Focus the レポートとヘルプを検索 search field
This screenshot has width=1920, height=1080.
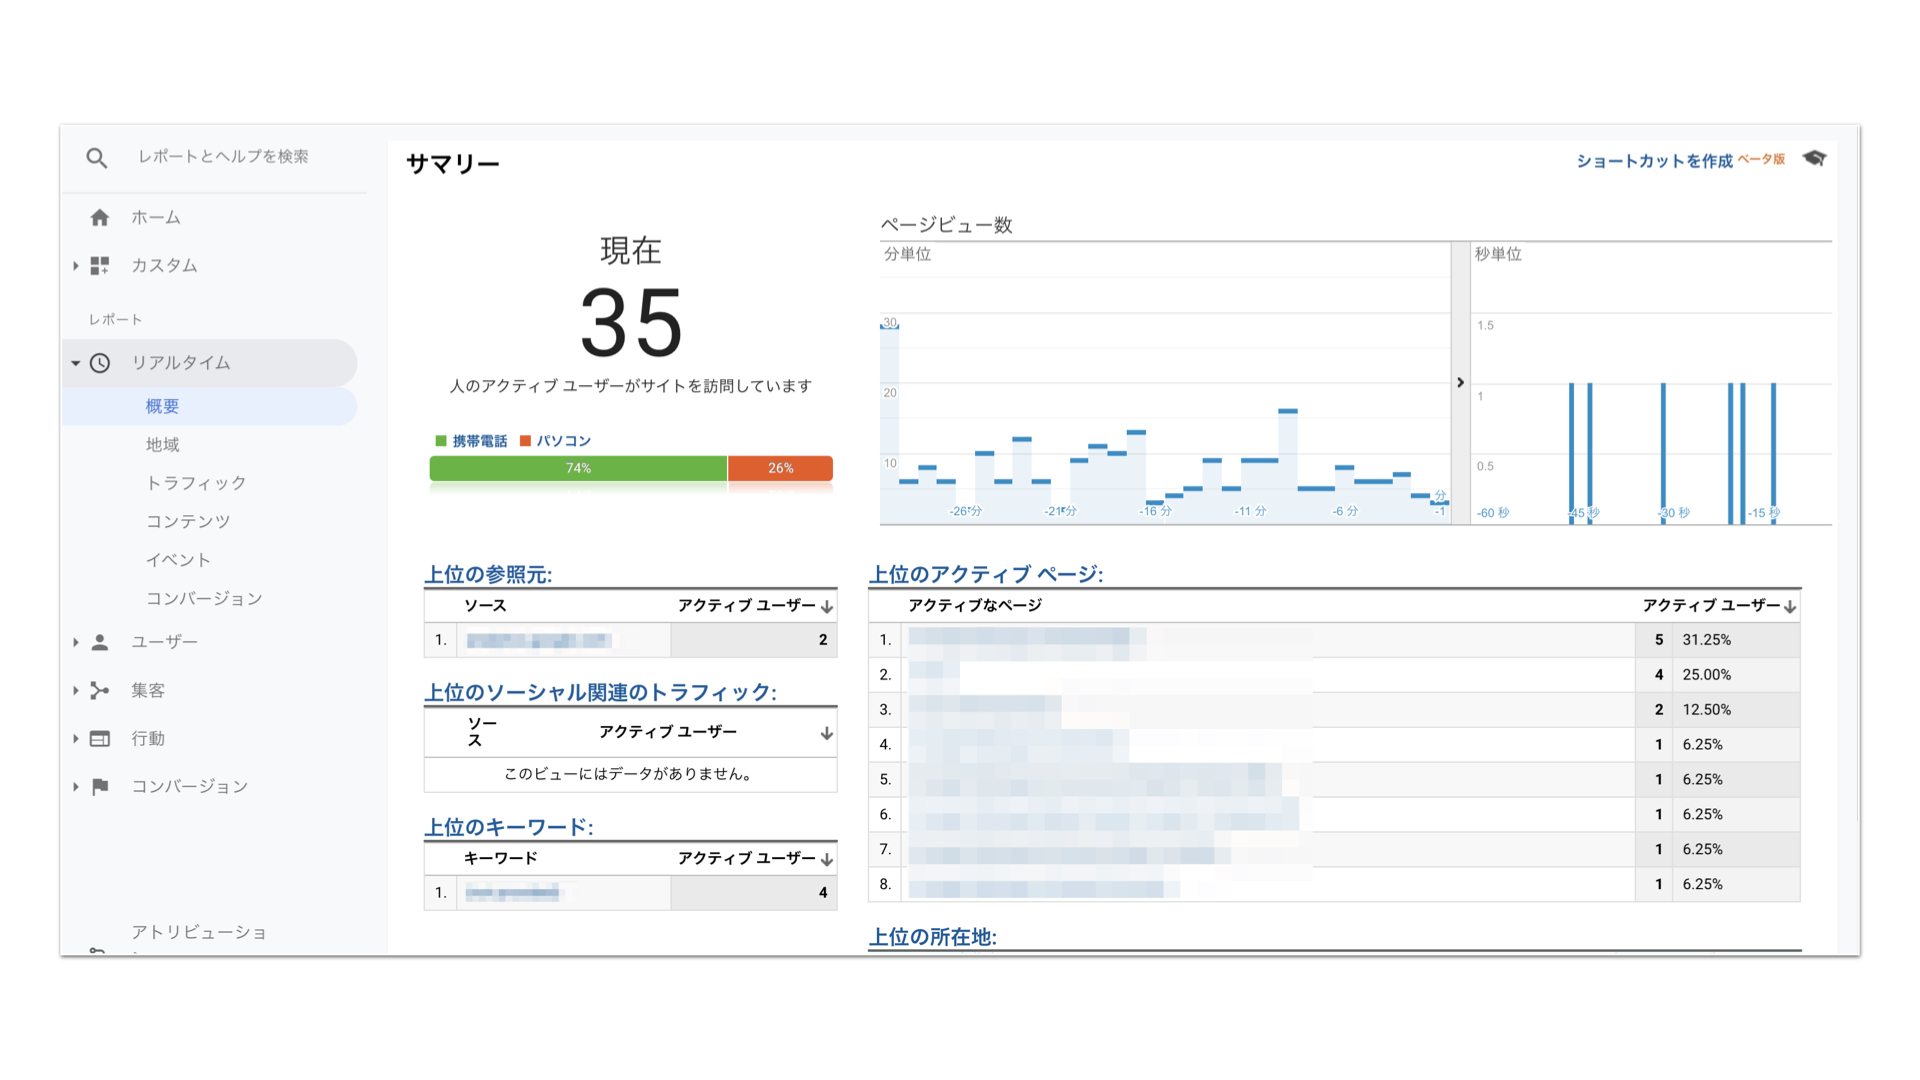tap(223, 157)
